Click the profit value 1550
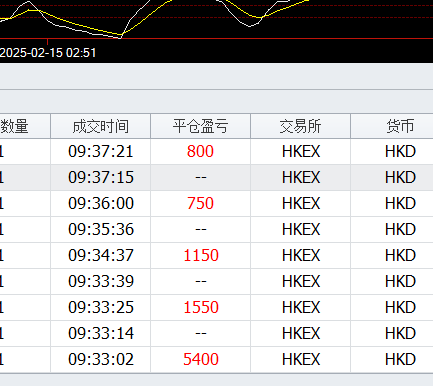Viewport: 433px width, 386px height. 201,307
